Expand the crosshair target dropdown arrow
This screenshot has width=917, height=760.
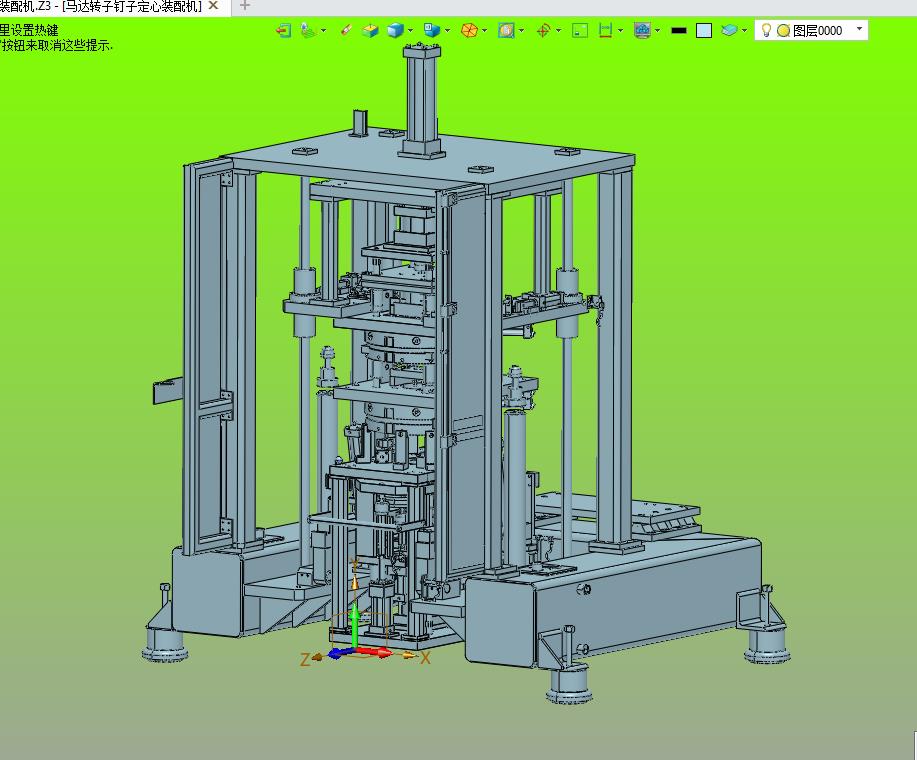[x=559, y=30]
